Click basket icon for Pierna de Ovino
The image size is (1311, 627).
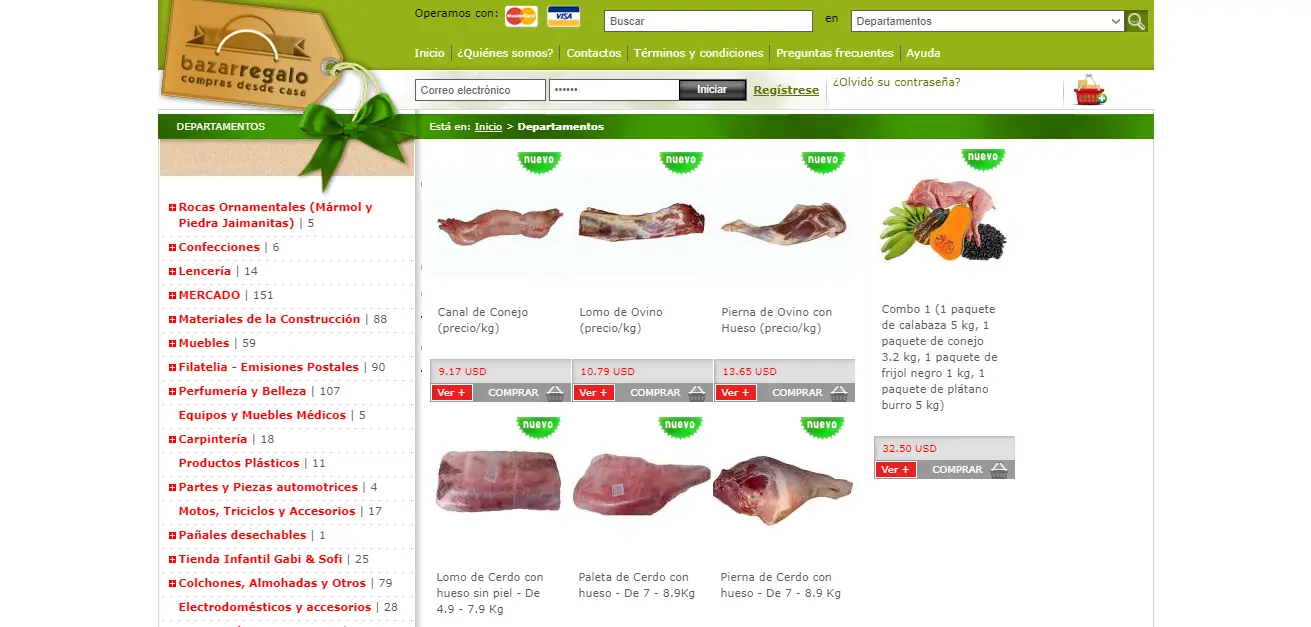coord(839,393)
